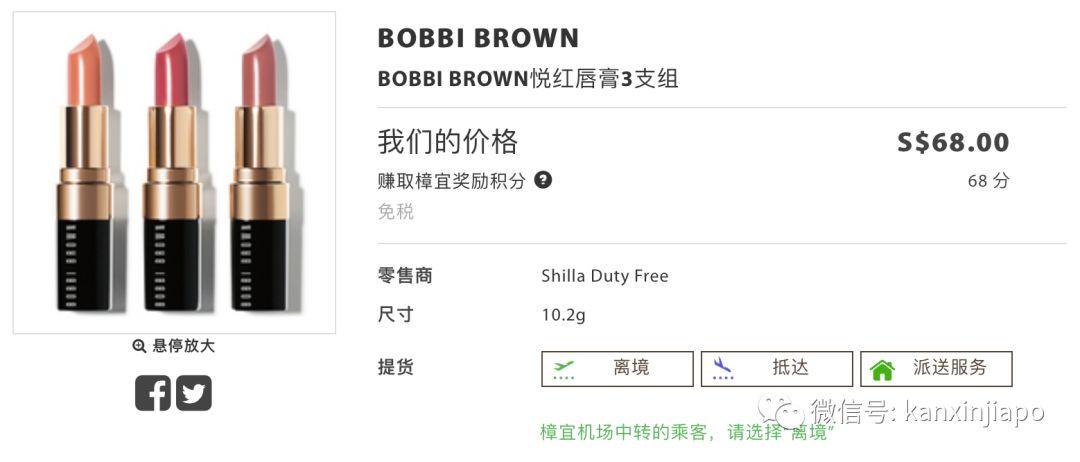The height and width of the screenshot is (462, 1080).
Task: Open the BOBBI BROWN brand heading
Action: 478,39
